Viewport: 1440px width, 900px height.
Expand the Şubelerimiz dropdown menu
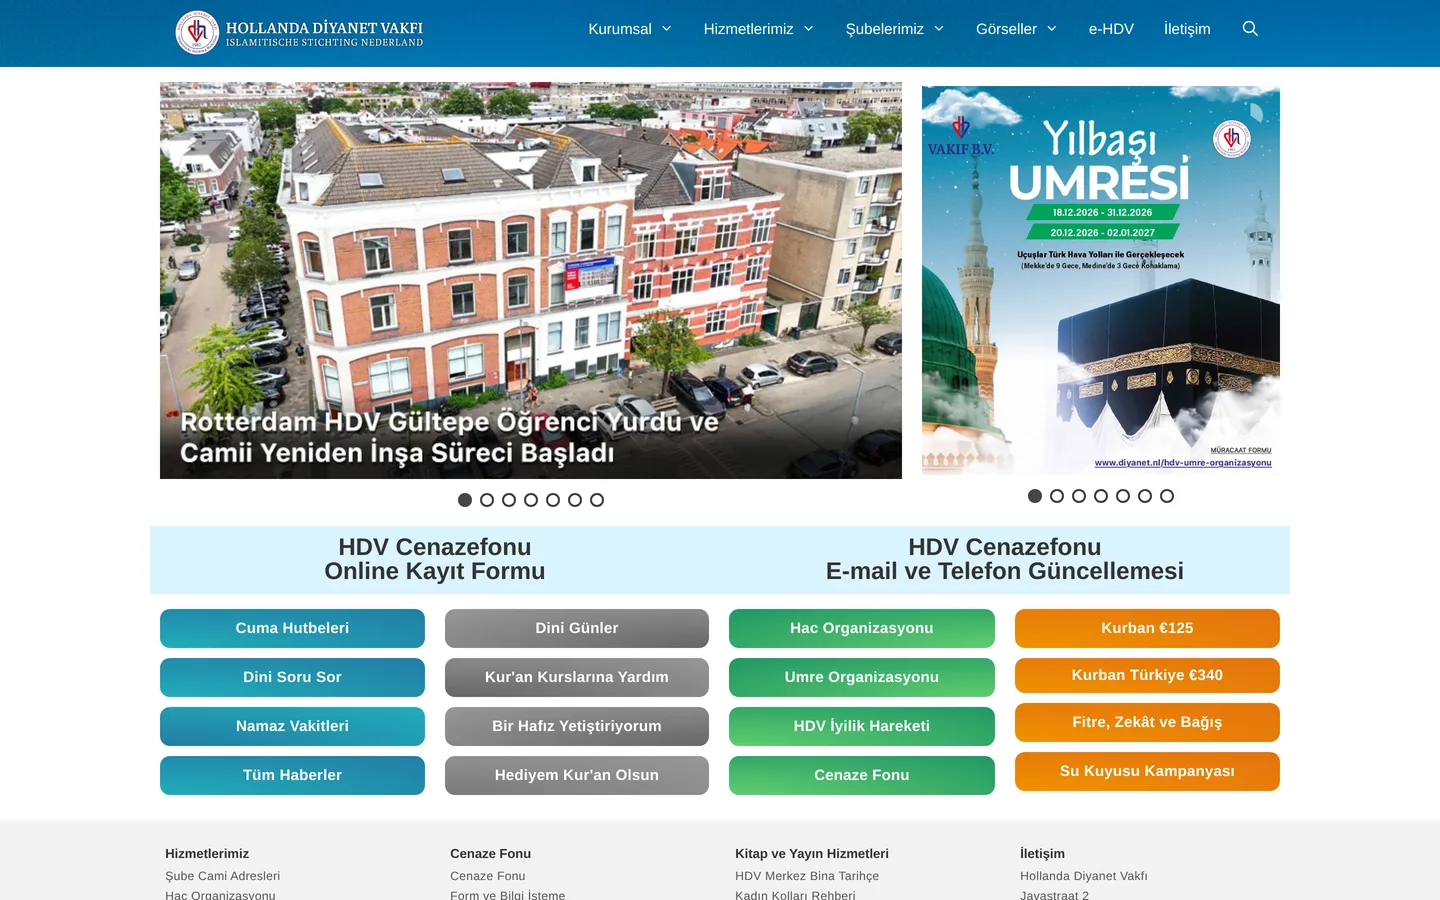[x=895, y=29]
